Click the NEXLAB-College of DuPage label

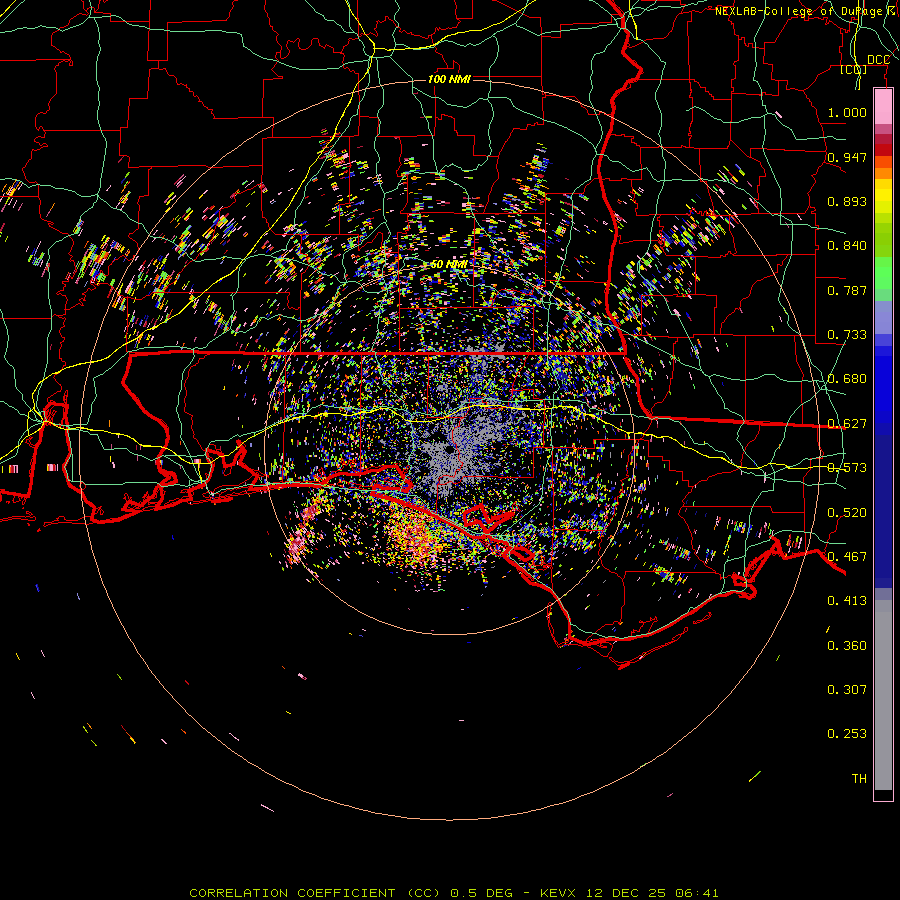pos(798,11)
